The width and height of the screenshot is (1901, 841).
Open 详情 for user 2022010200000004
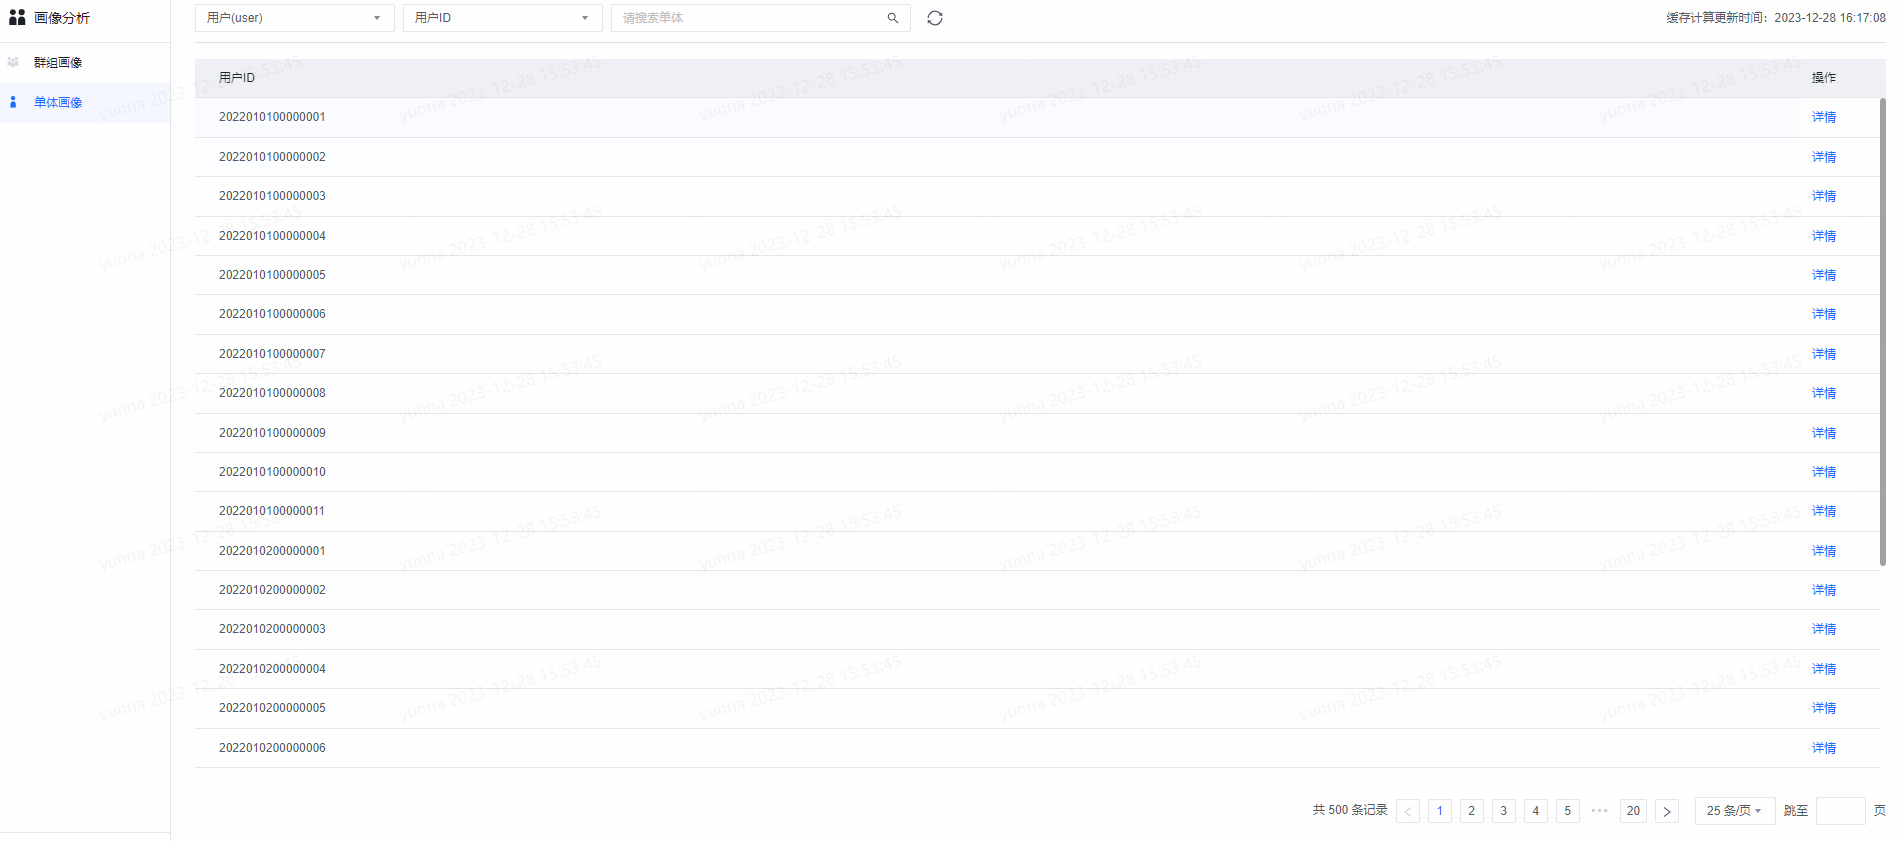pyautogui.click(x=1824, y=669)
